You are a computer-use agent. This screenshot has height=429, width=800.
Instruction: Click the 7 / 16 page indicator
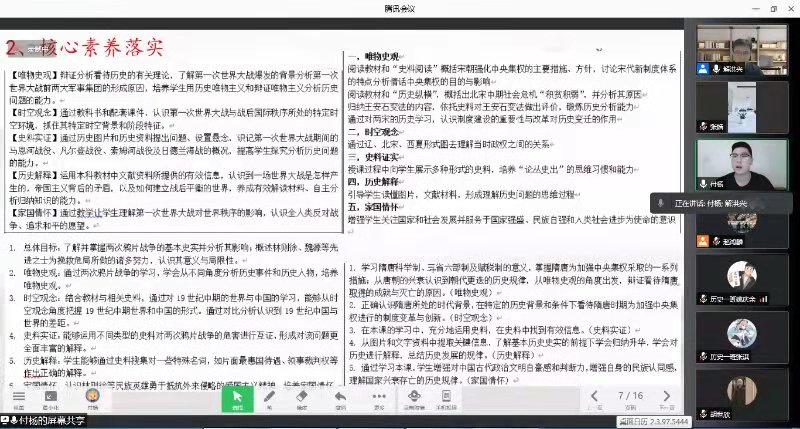[x=630, y=396]
